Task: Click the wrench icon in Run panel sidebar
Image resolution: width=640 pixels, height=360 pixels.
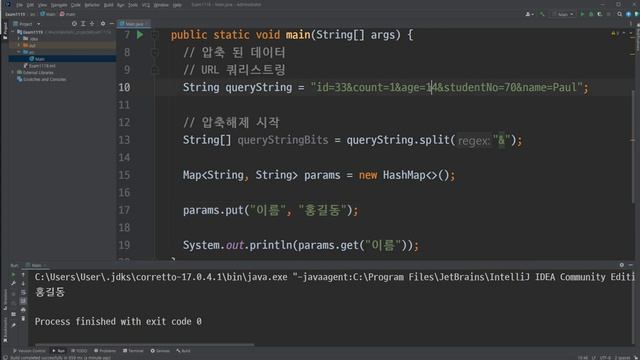Action: point(13,284)
